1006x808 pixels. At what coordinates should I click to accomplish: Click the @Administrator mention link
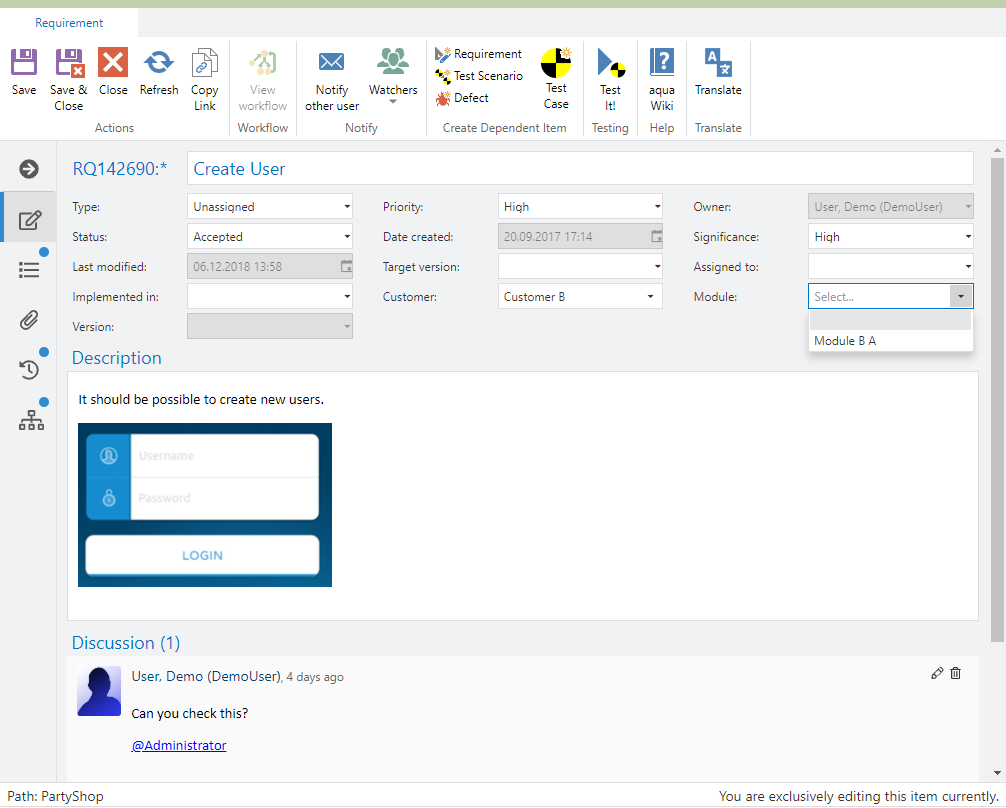coord(179,745)
